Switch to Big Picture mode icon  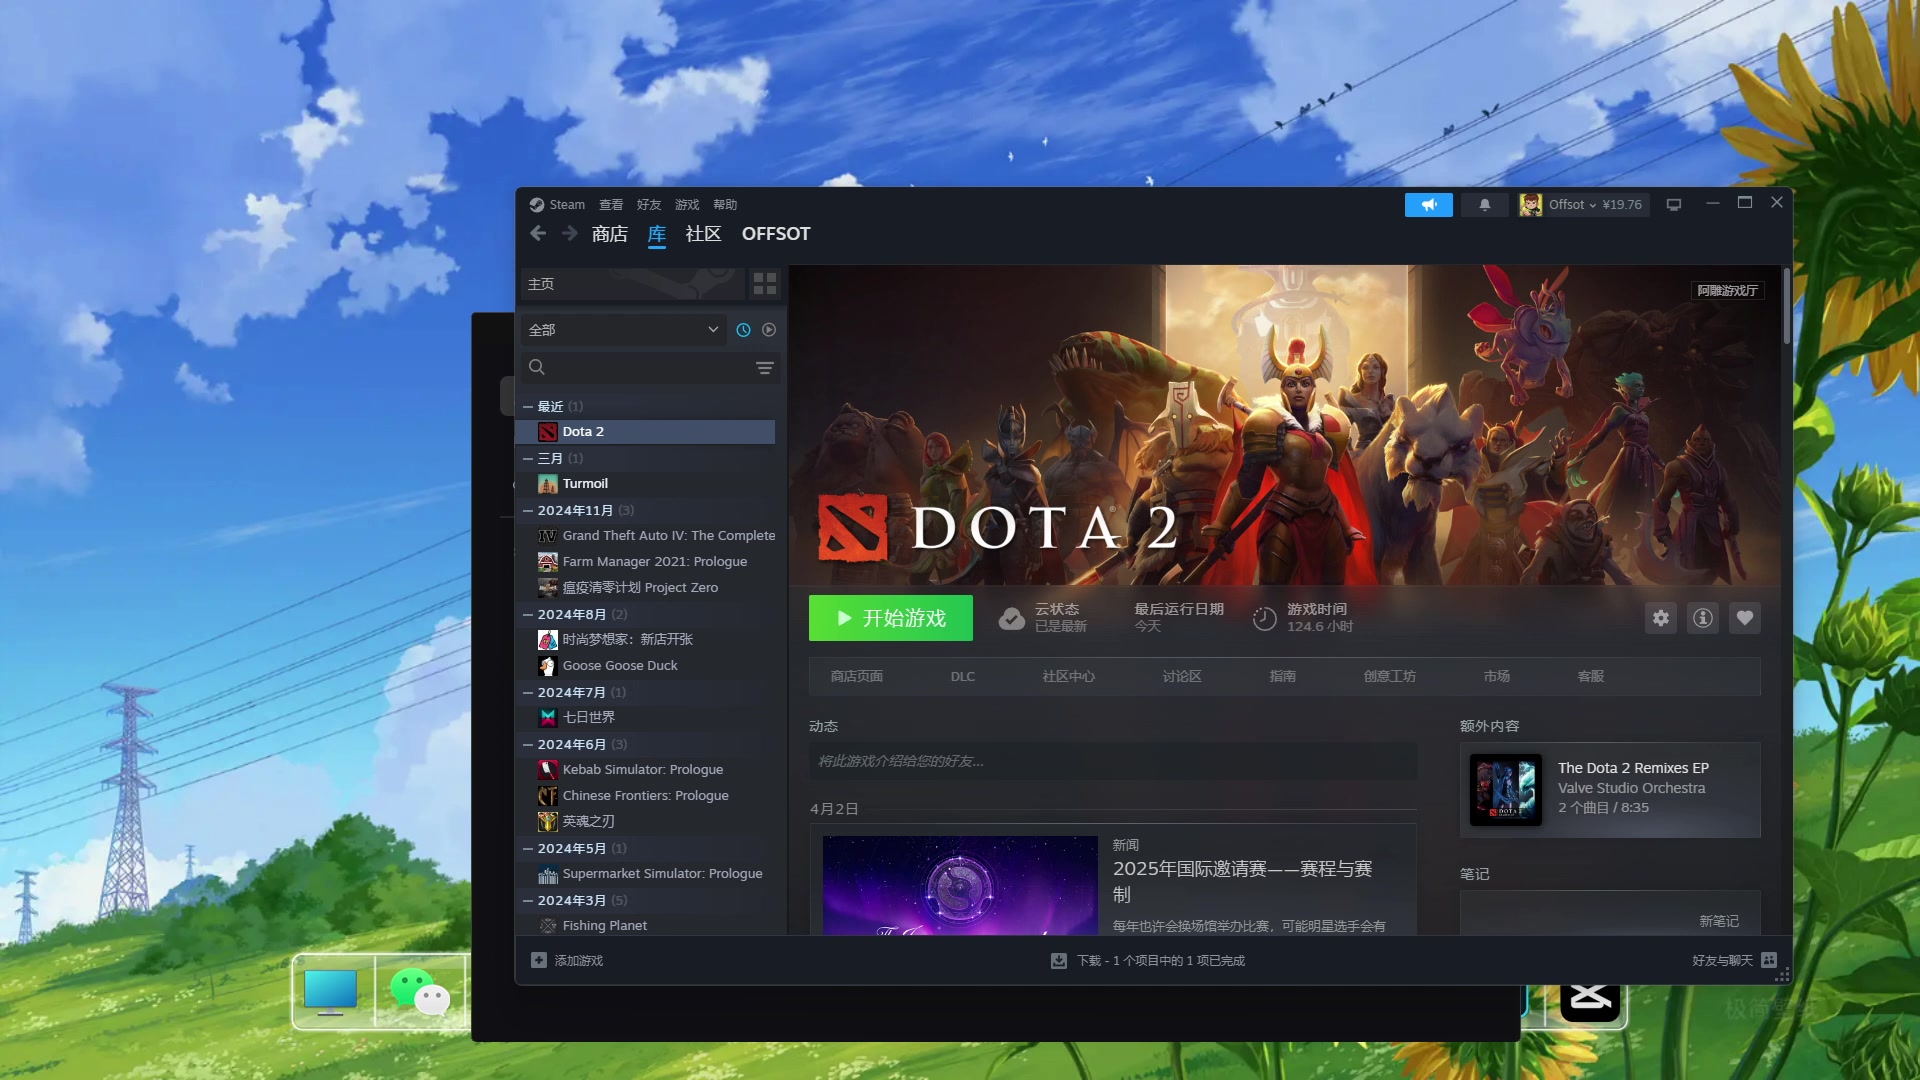(1674, 204)
